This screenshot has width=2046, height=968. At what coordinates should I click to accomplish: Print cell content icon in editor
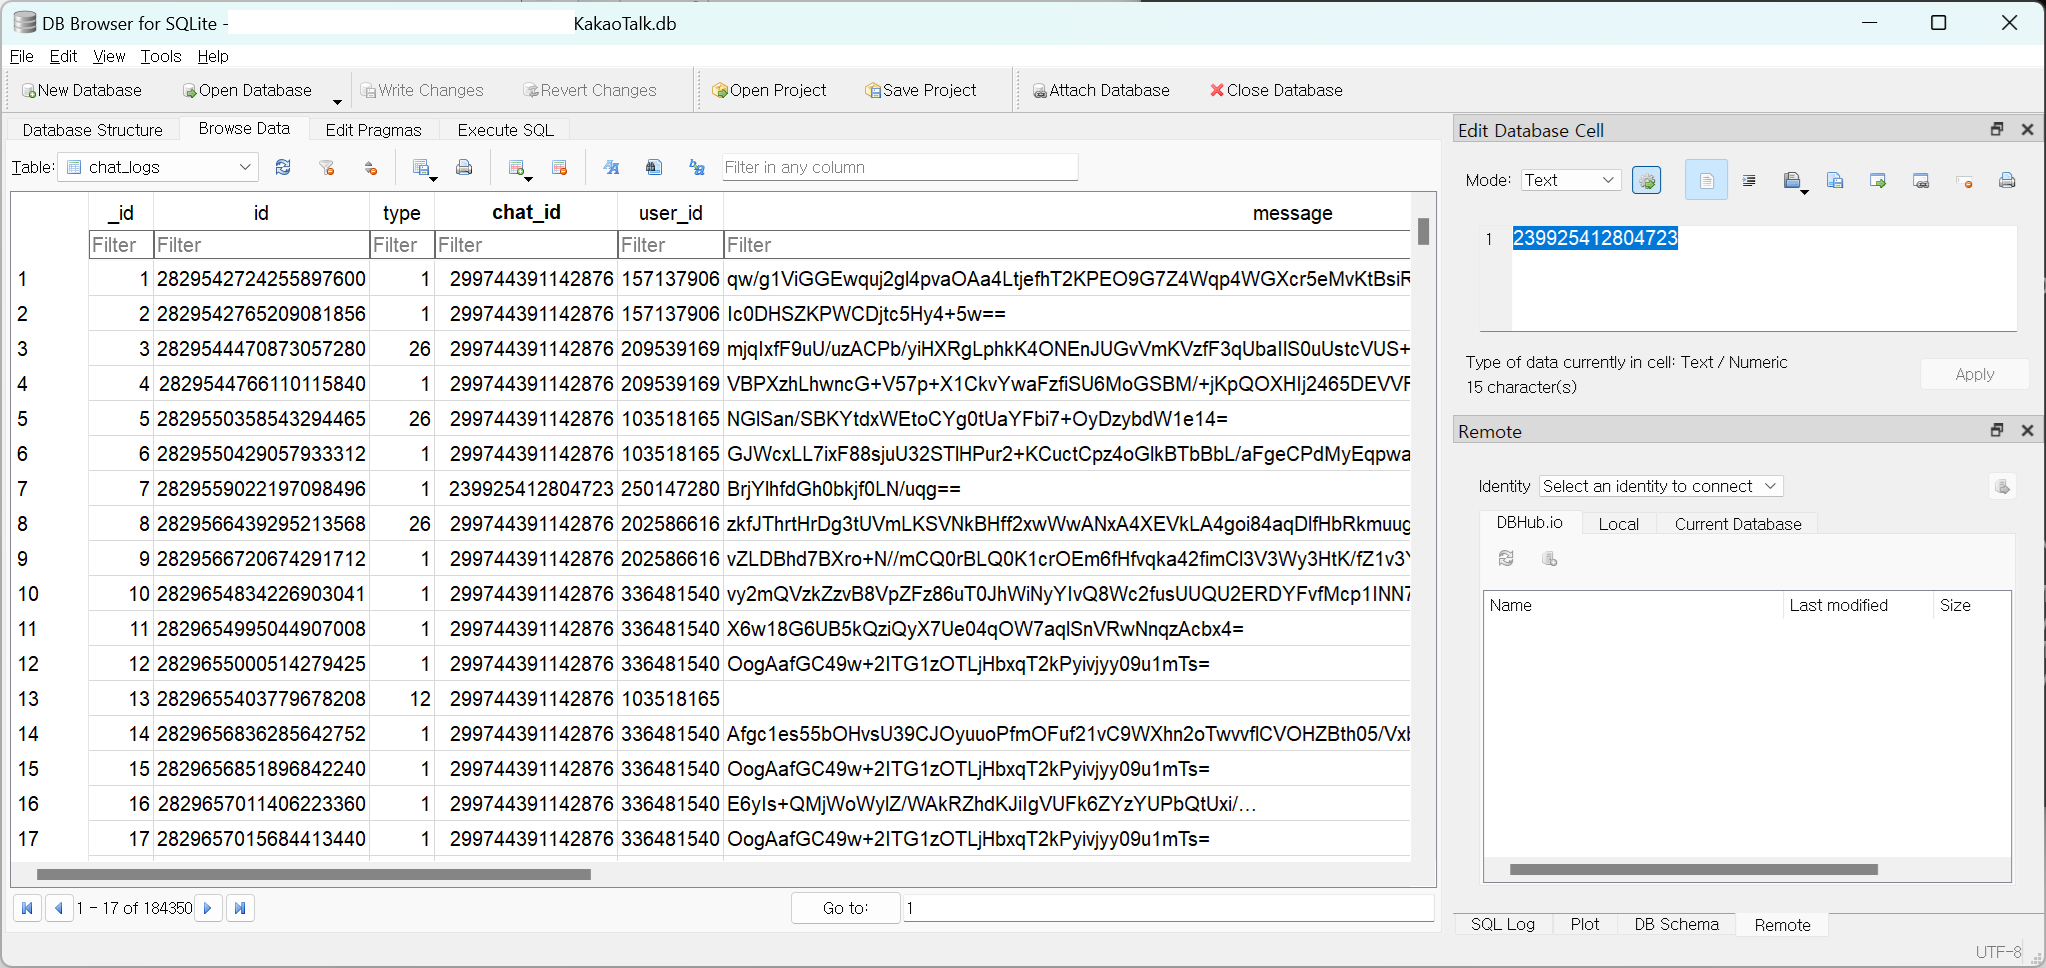pos(2007,180)
